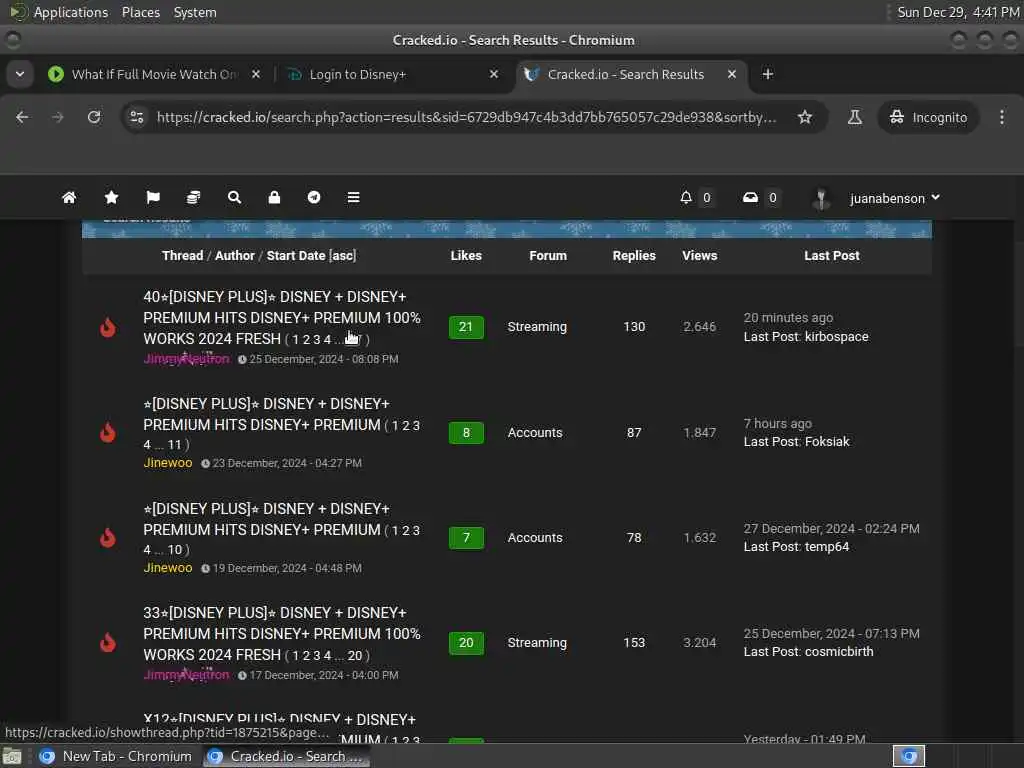
Task: Check the notification bell alerts
Action: [686, 197]
